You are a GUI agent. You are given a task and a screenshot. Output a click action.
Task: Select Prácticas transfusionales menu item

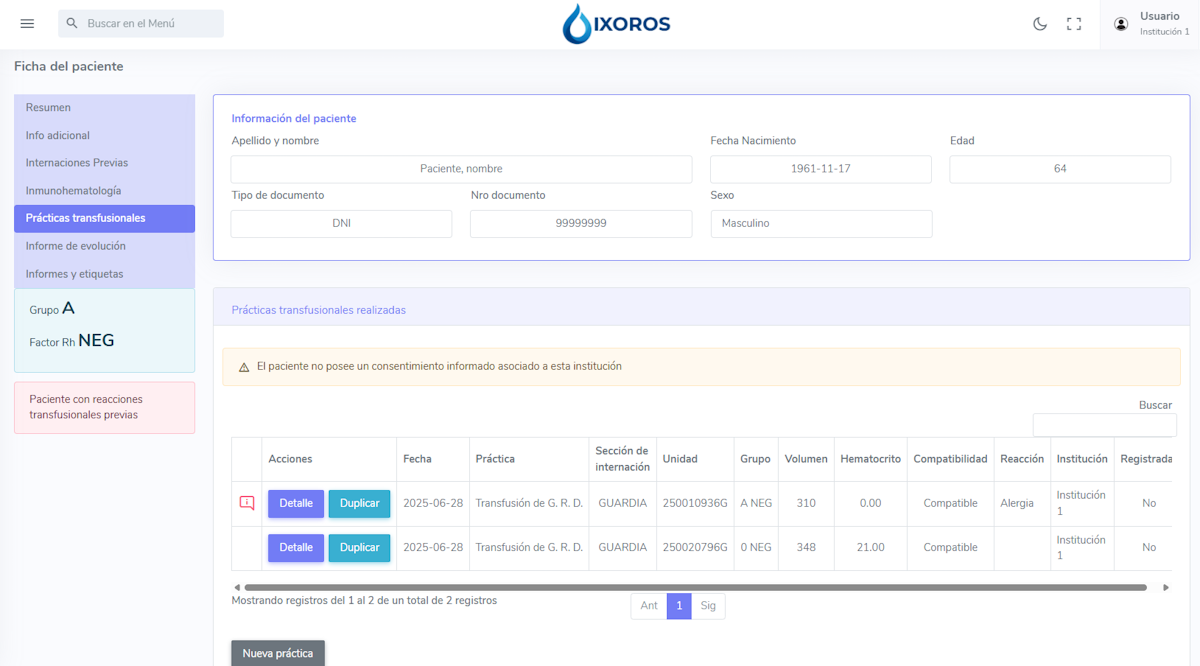point(104,218)
